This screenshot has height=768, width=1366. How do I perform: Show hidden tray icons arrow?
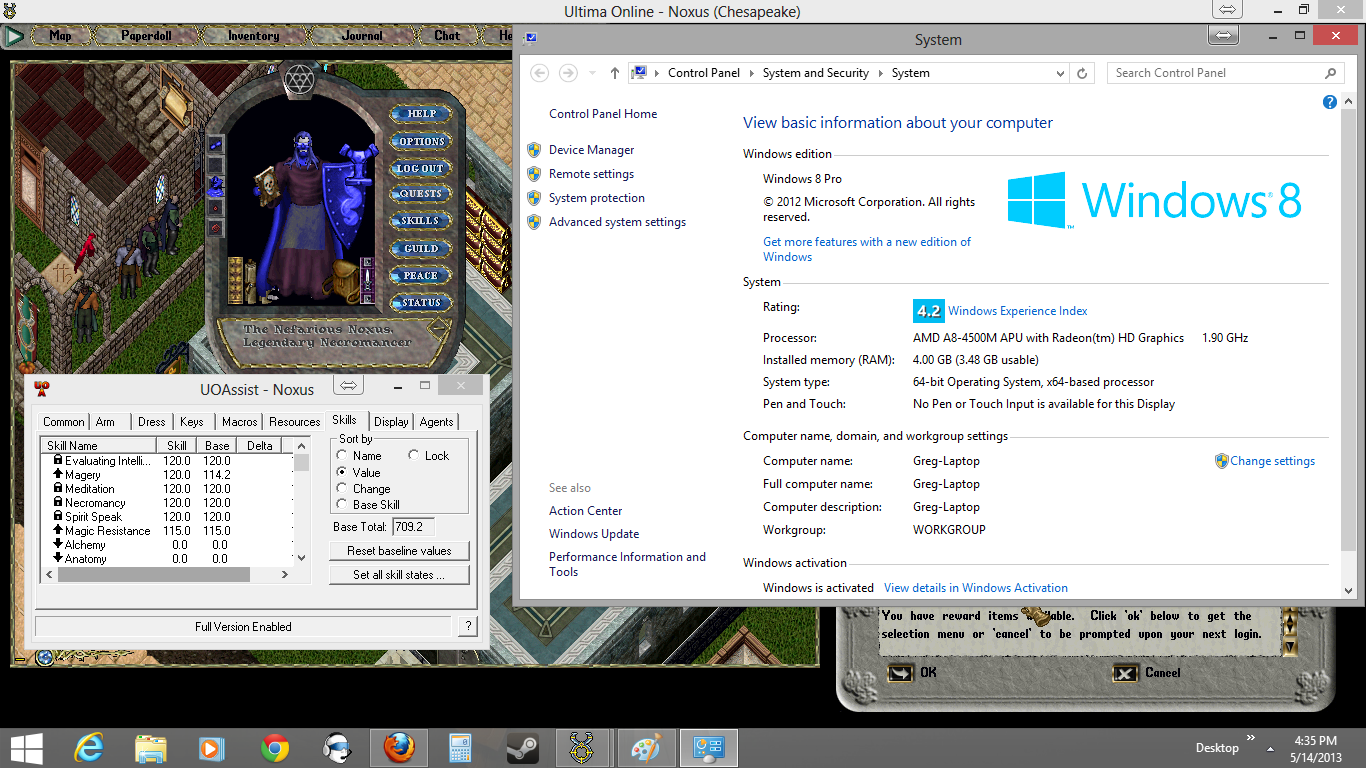1270,748
